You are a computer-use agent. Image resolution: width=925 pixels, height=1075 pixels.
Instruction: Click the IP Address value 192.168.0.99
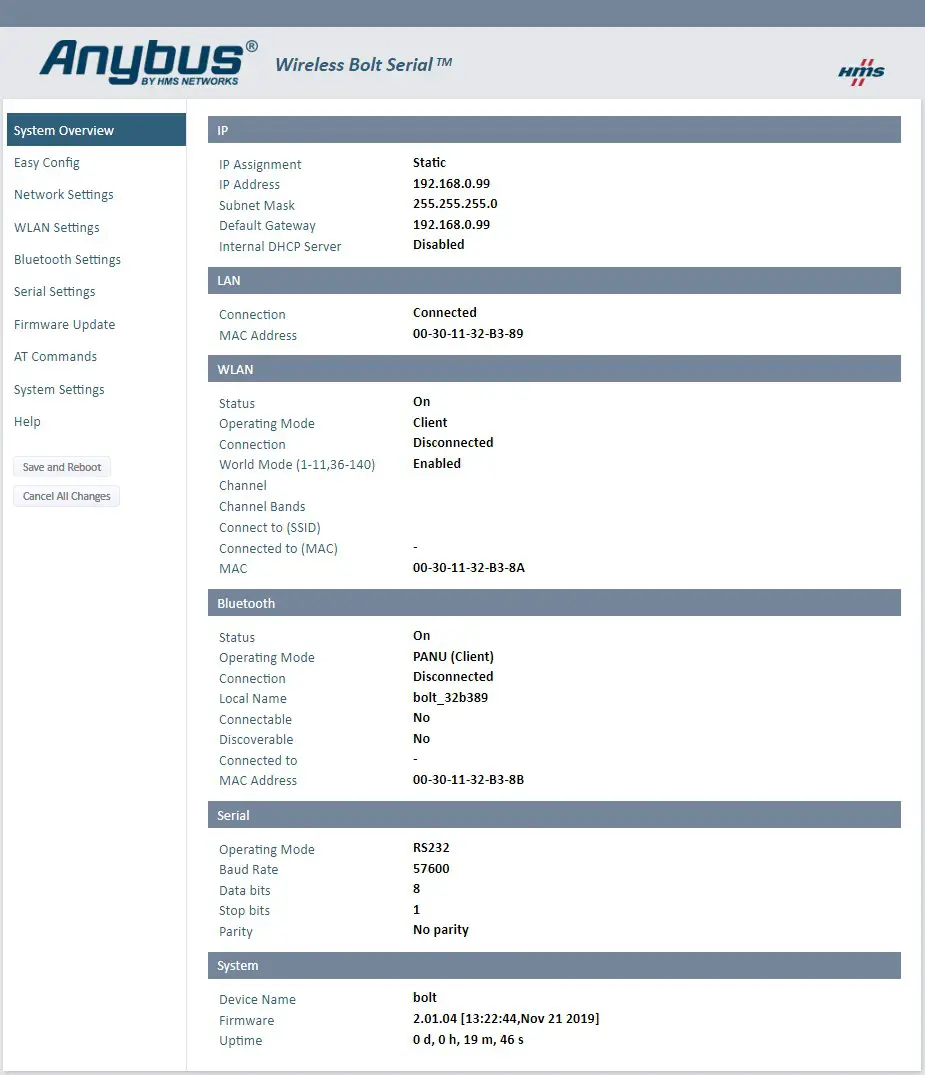click(451, 184)
